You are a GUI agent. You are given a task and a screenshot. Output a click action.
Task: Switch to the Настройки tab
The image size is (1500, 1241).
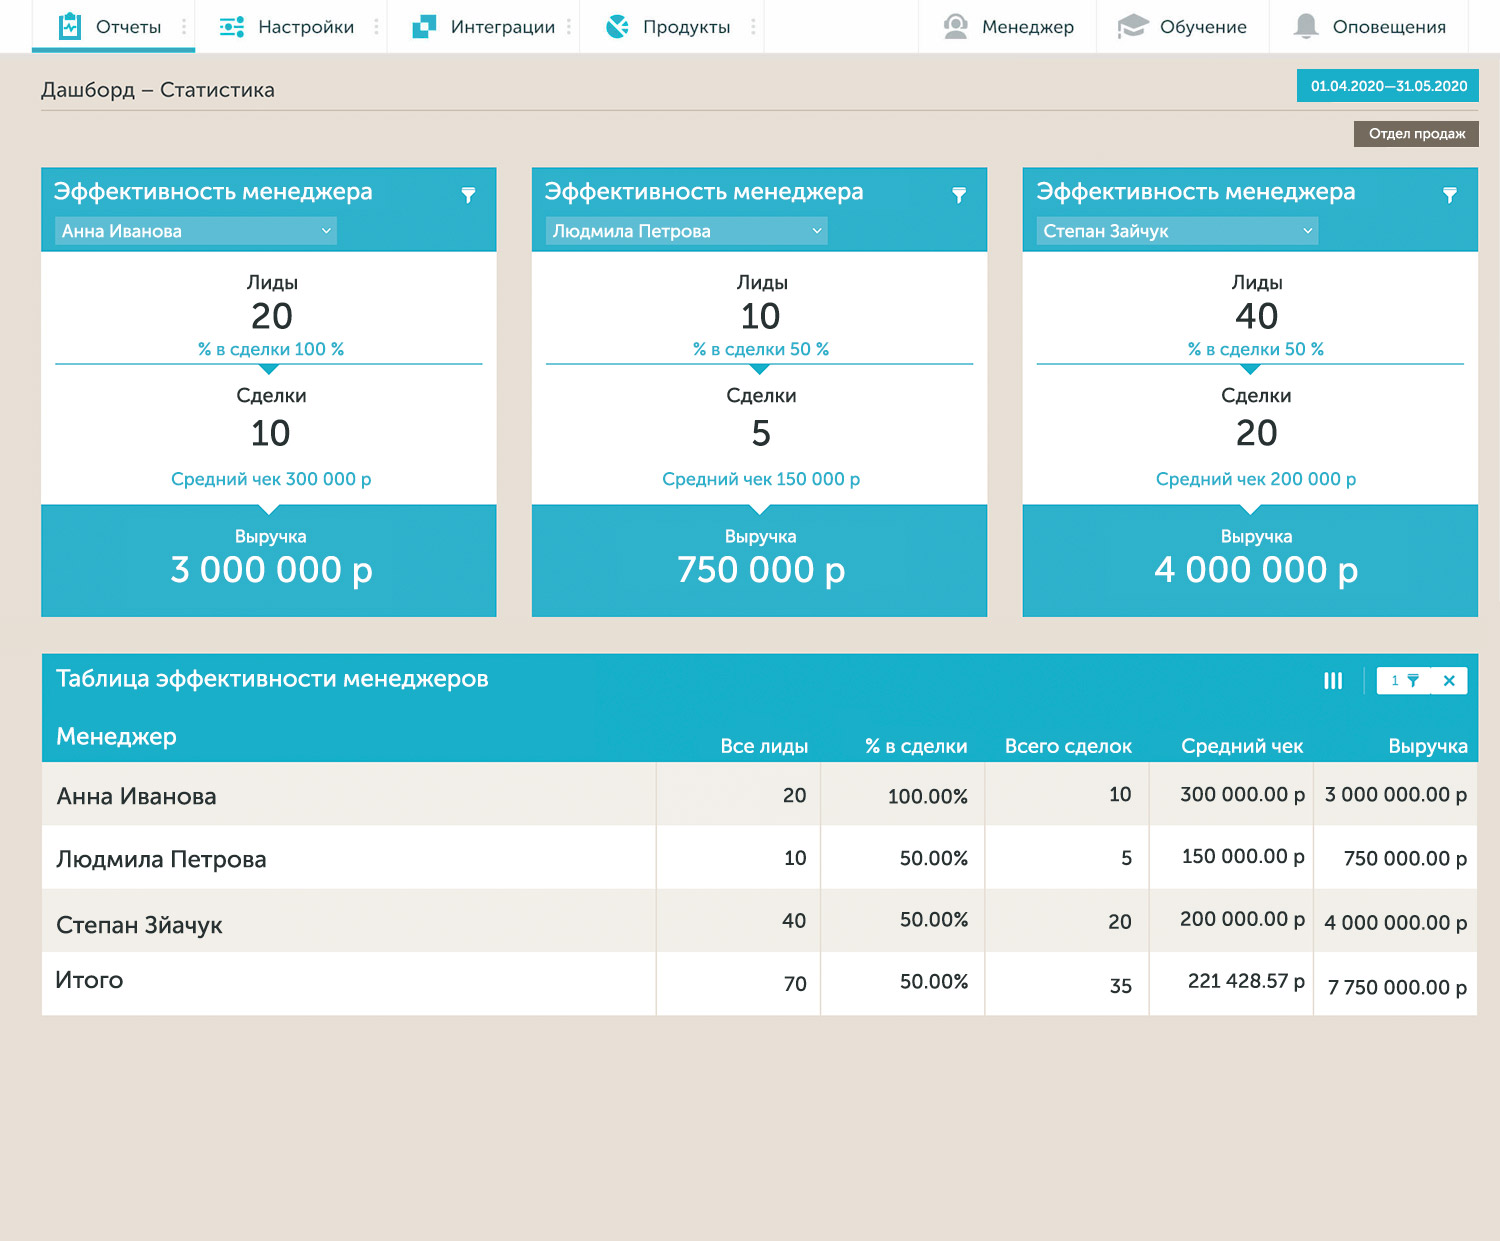pos(287,27)
